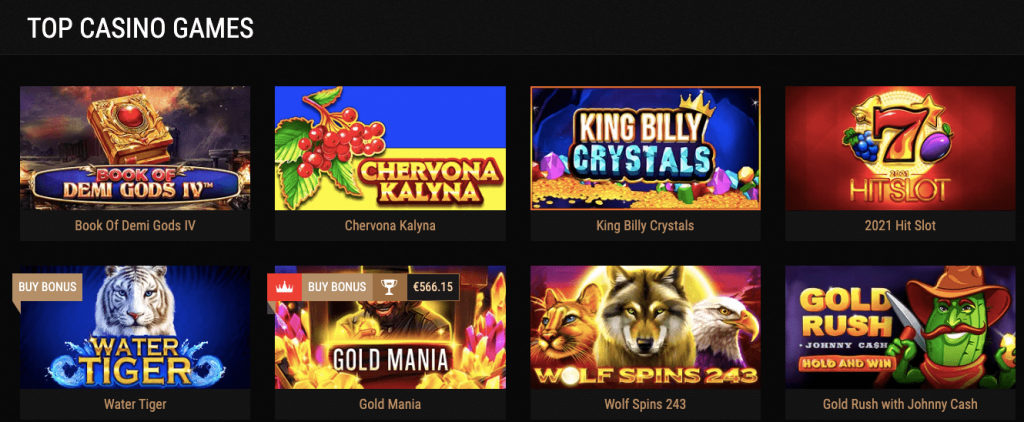
Task: Open the Gold Rush Johnny Cash image
Action: click(x=900, y=327)
